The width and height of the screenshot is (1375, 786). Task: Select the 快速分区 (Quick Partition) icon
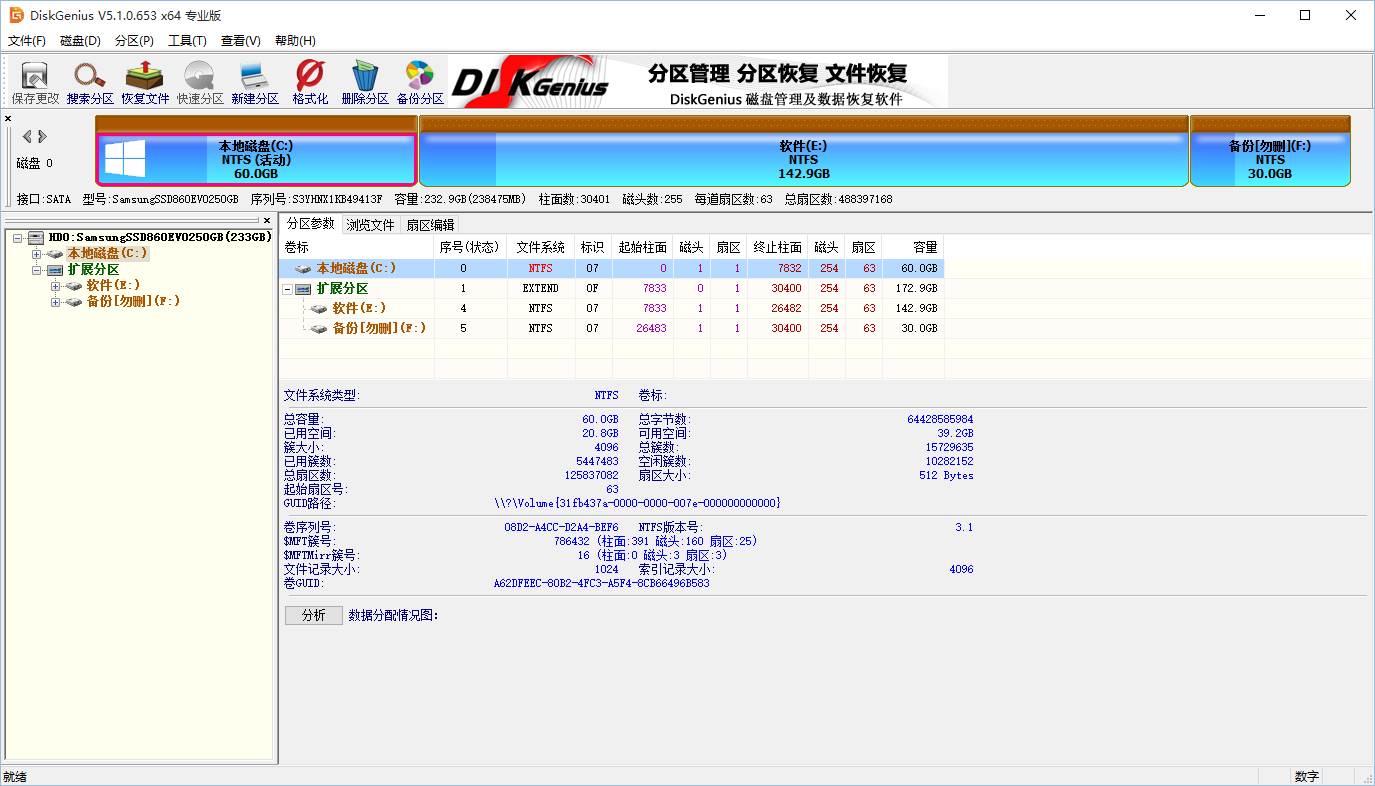[199, 81]
